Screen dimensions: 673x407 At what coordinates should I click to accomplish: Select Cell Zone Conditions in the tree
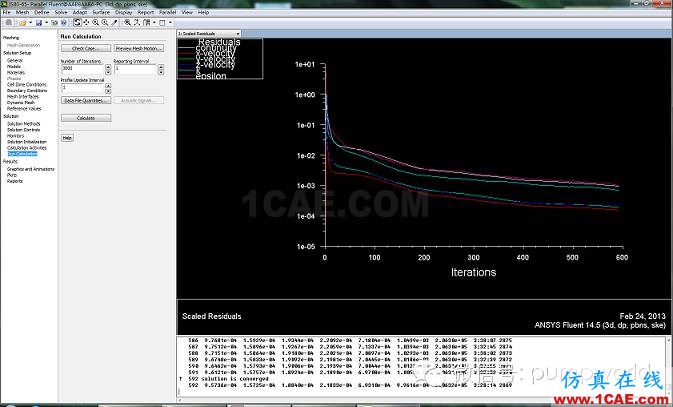click(x=27, y=85)
